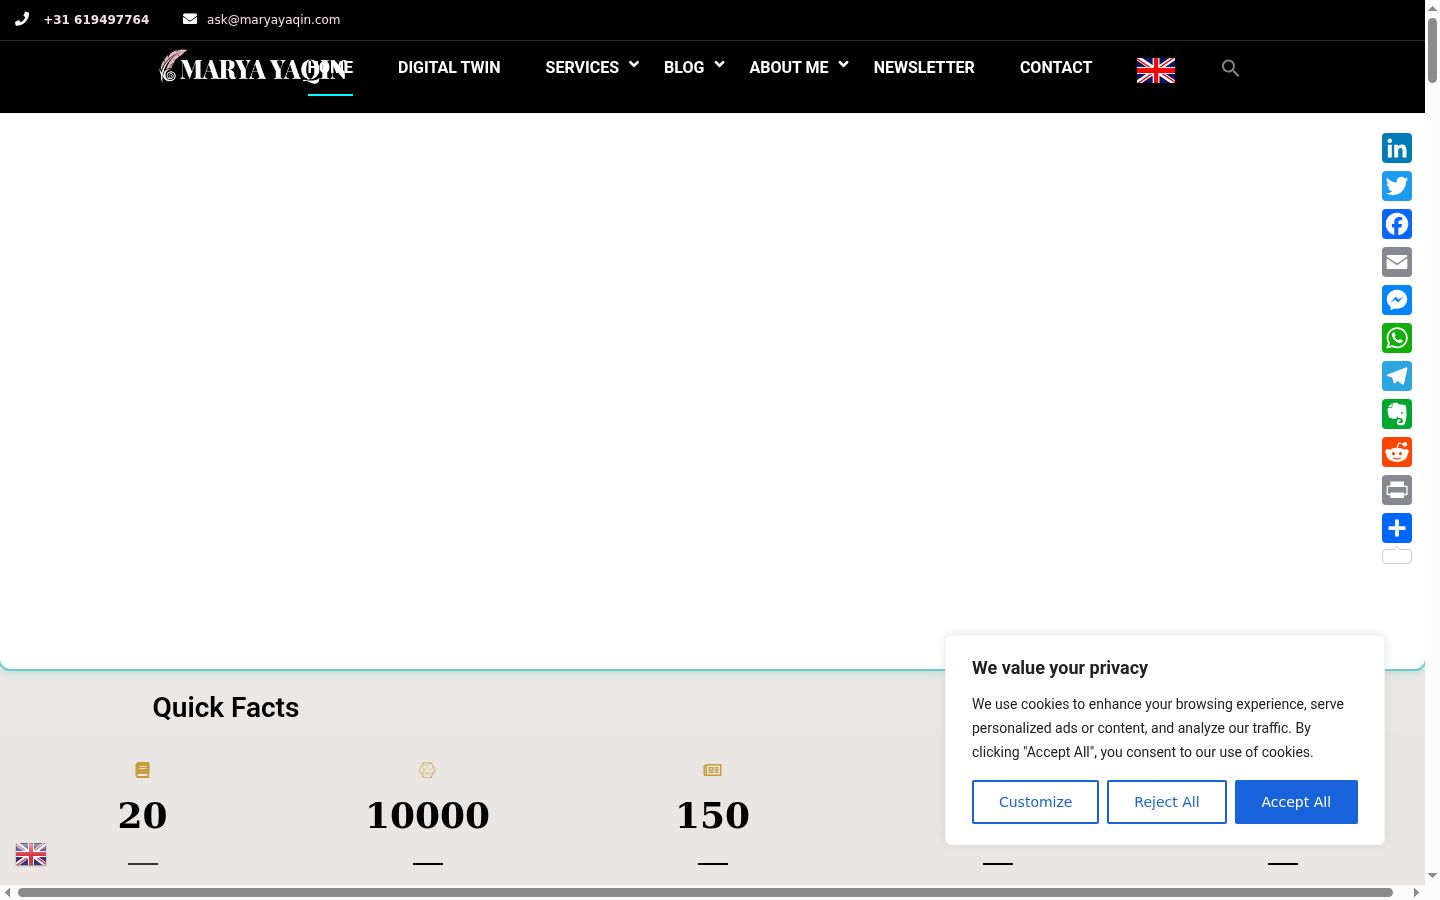Image resolution: width=1440 pixels, height=900 pixels.
Task: Click the envelope icon in top bar
Action: click(x=190, y=18)
